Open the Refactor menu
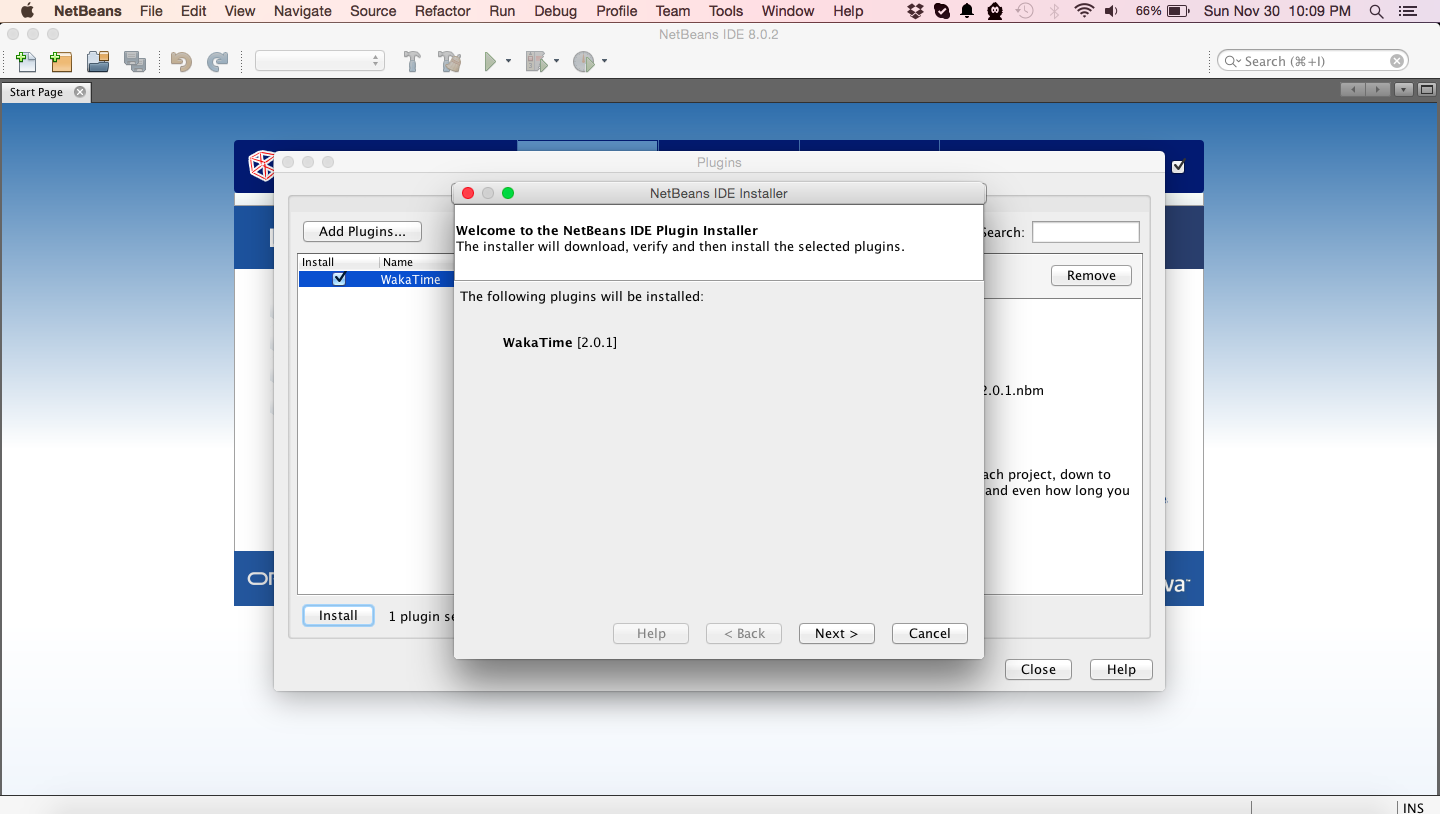The height and width of the screenshot is (814, 1440). 443,11
